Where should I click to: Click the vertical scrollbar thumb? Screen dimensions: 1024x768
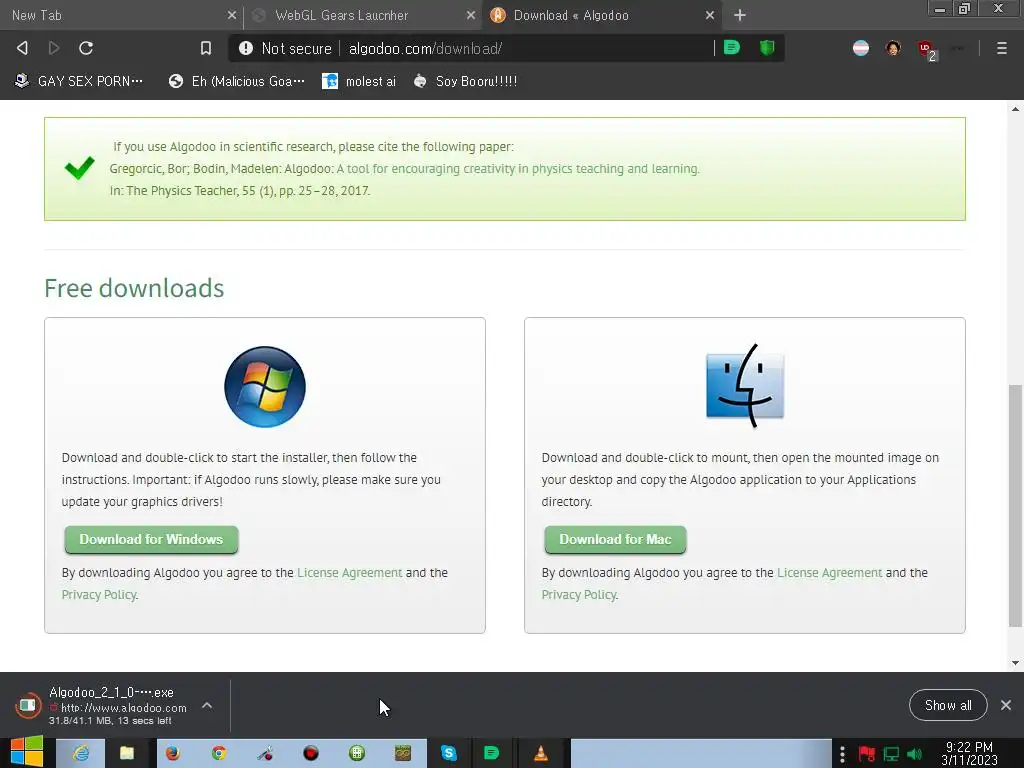click(1015, 506)
